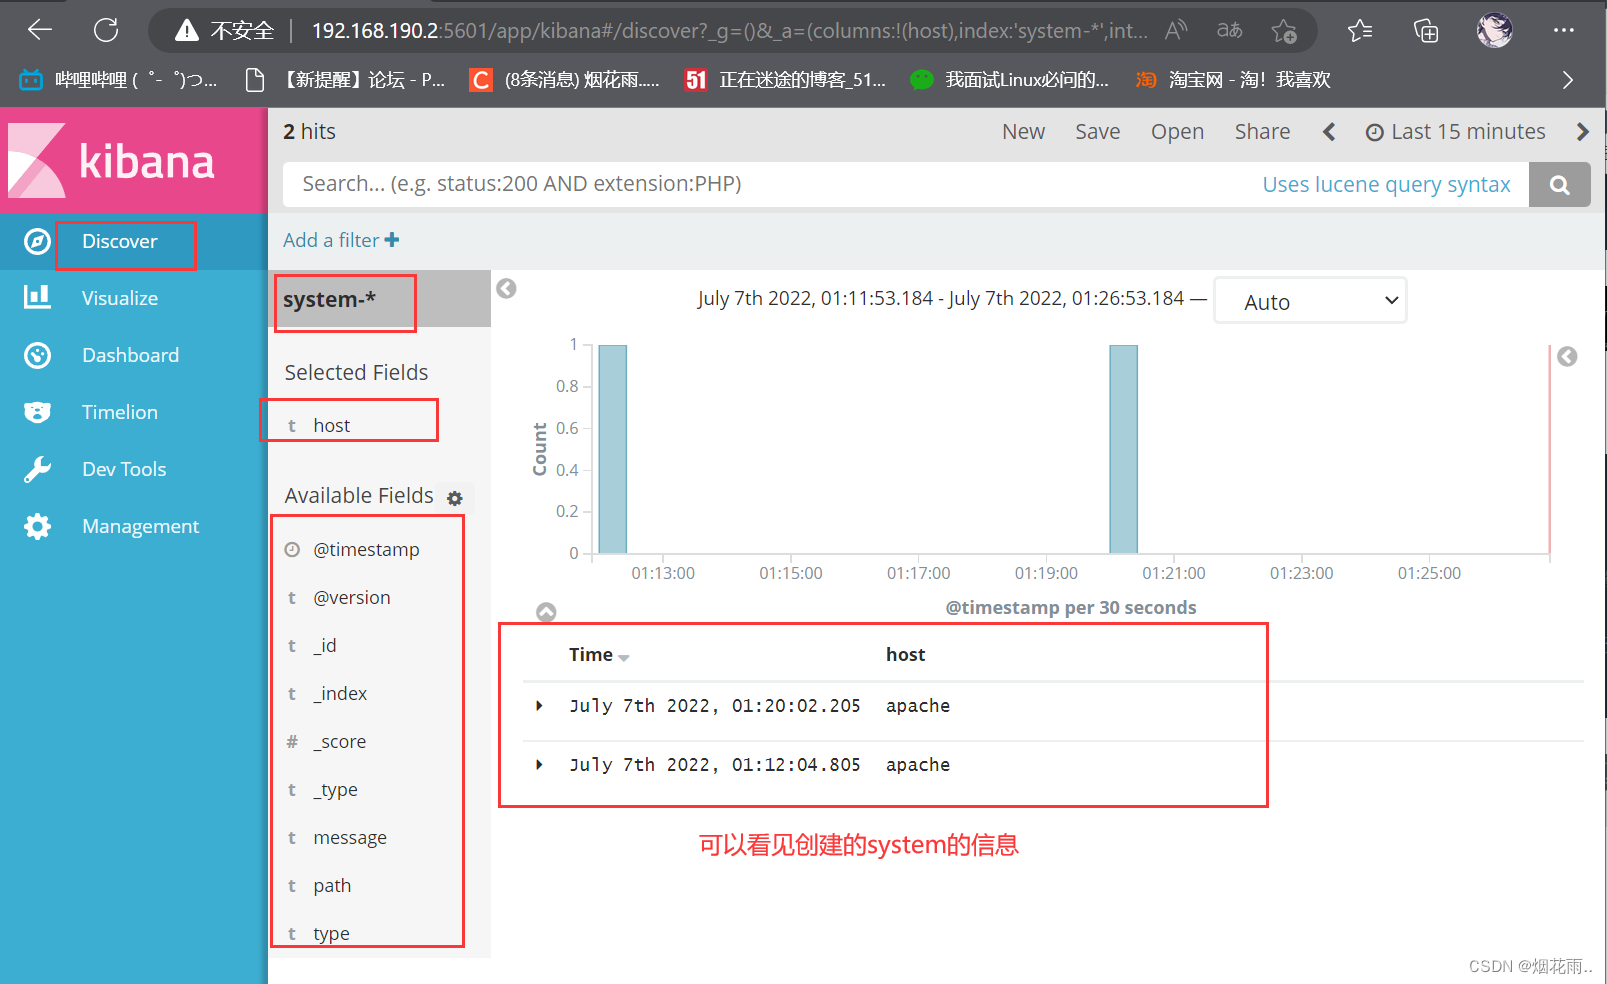The height and width of the screenshot is (984, 1607).
Task: Click the host column header
Action: [905, 655]
